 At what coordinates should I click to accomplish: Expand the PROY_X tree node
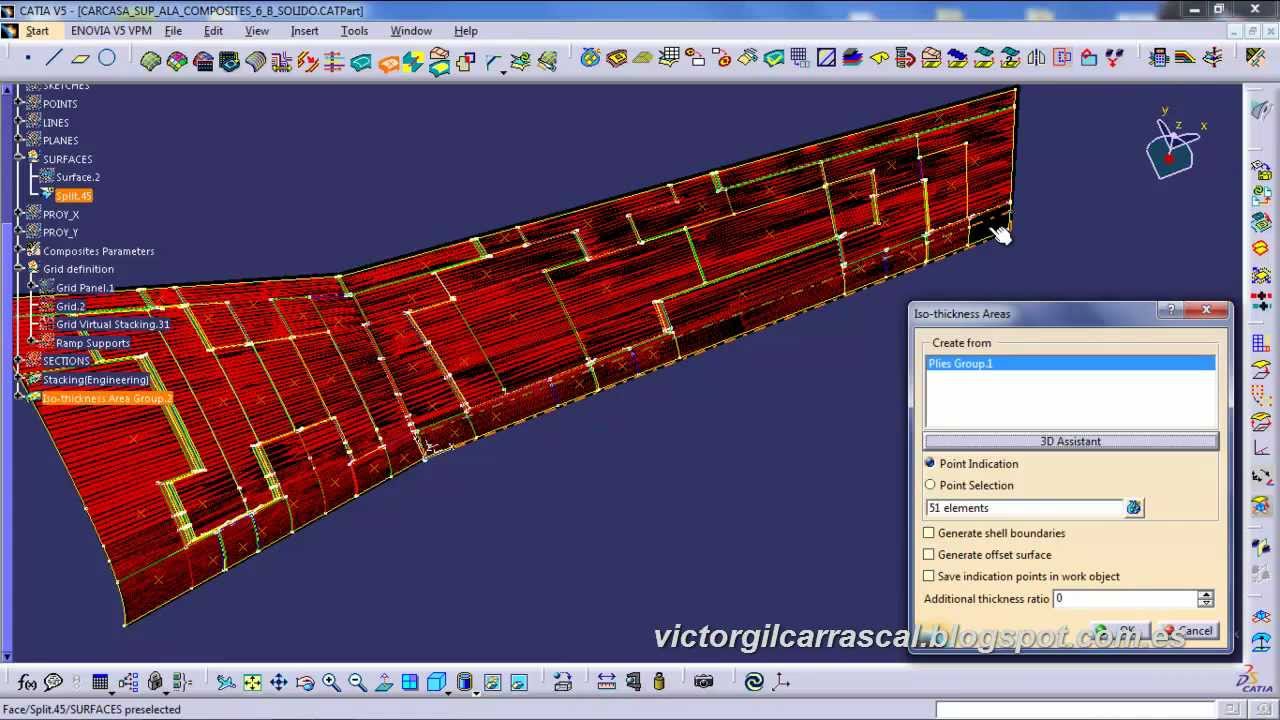[19, 214]
